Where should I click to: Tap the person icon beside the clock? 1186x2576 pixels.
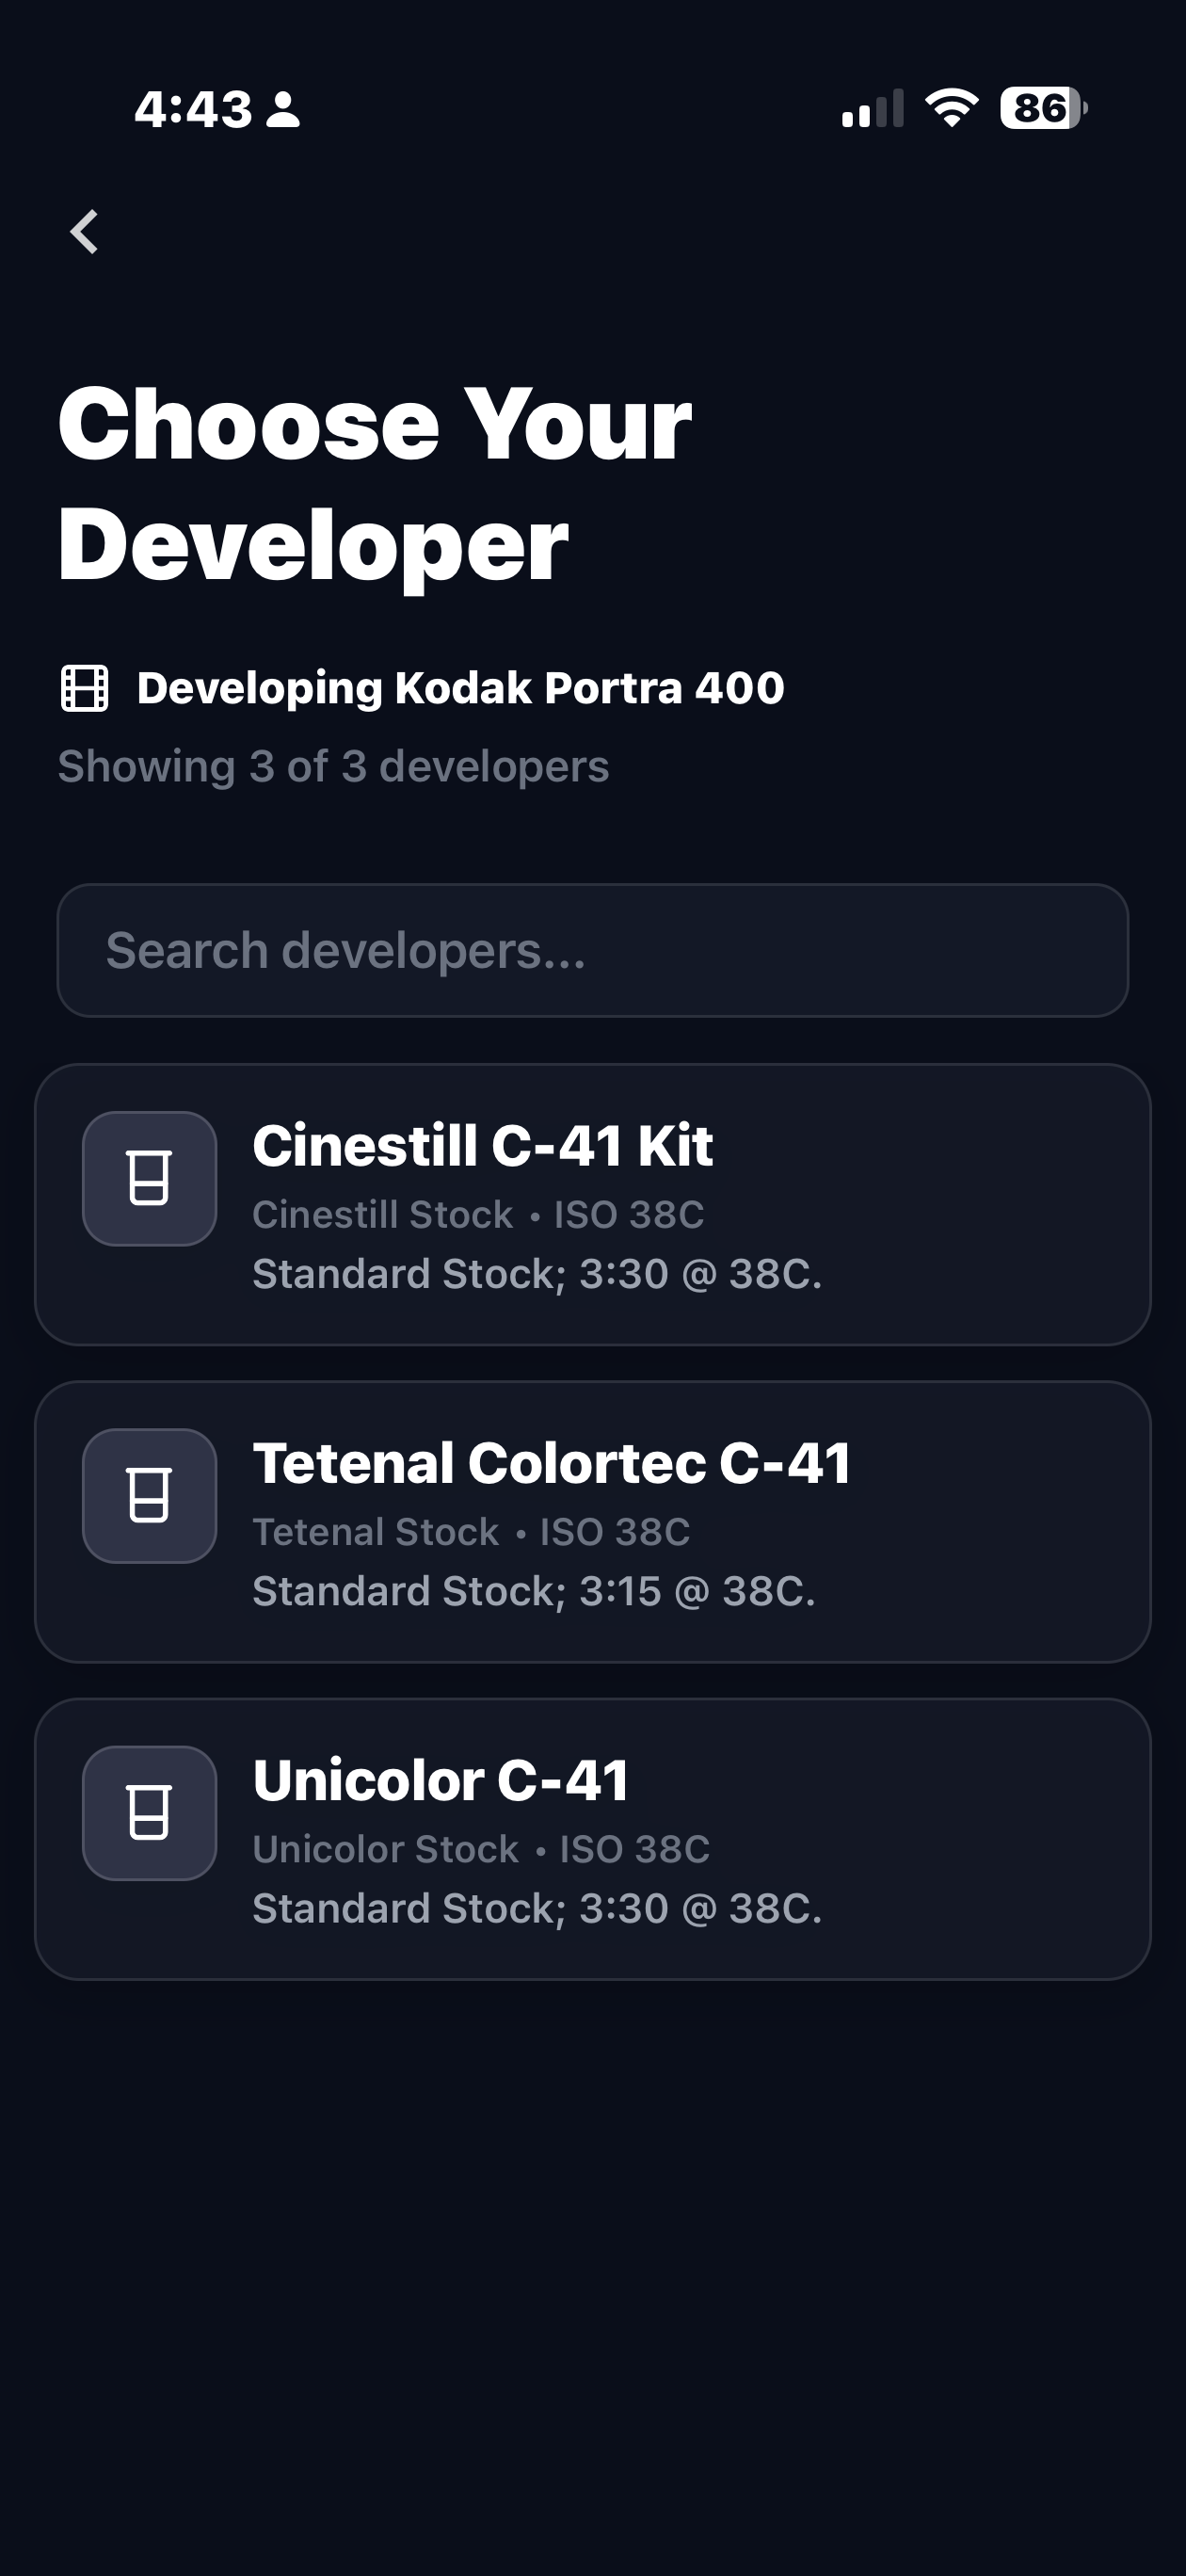click(283, 109)
